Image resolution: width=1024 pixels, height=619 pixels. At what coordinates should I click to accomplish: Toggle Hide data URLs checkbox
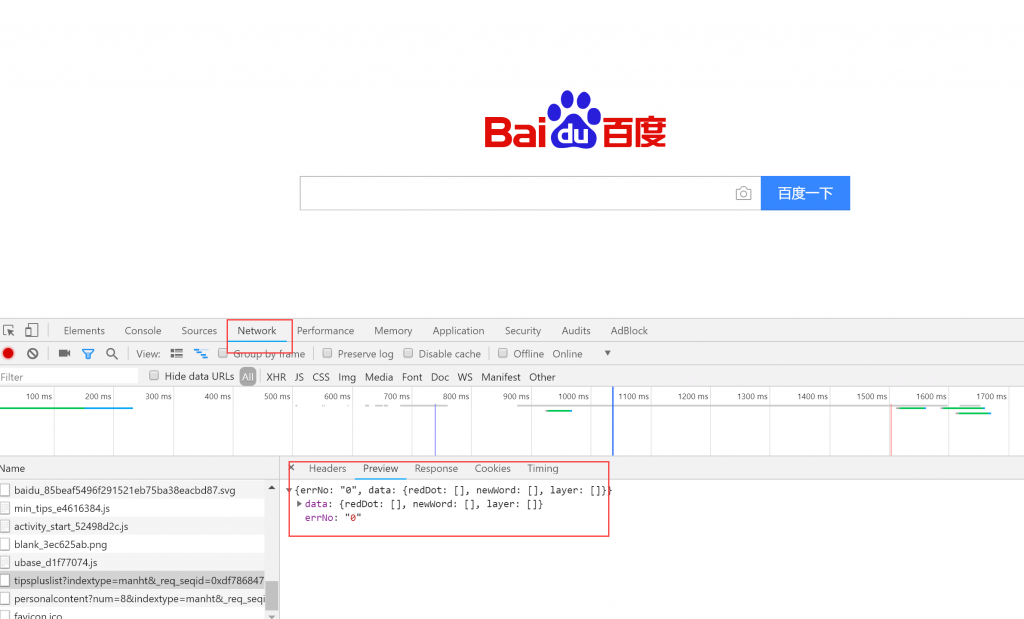154,375
